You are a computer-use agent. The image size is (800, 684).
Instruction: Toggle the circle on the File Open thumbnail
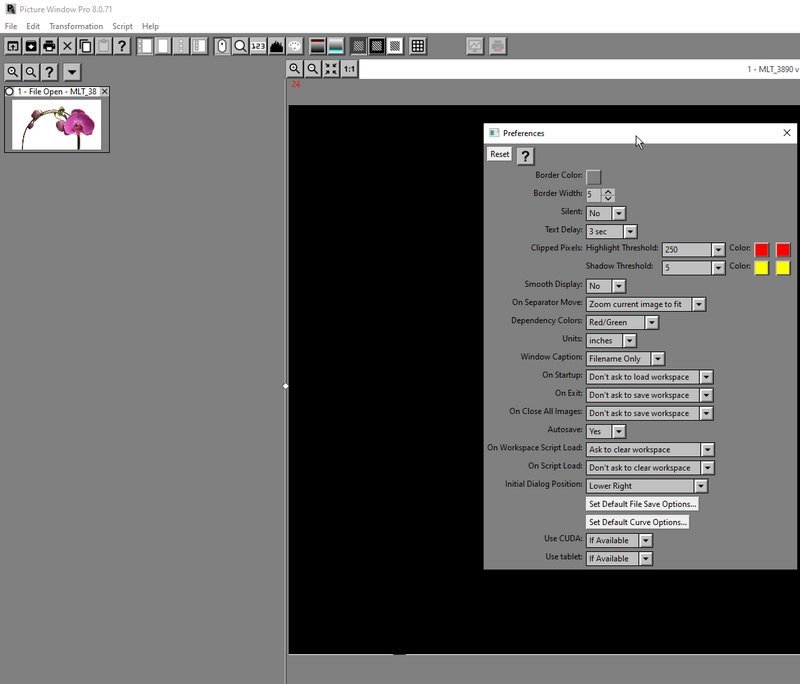(10, 91)
